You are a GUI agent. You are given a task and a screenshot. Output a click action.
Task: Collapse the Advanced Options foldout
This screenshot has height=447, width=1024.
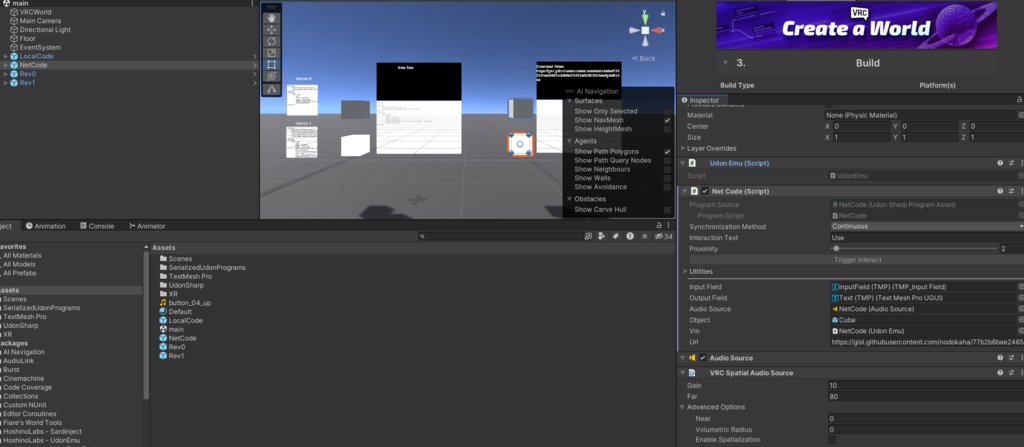click(x=683, y=407)
